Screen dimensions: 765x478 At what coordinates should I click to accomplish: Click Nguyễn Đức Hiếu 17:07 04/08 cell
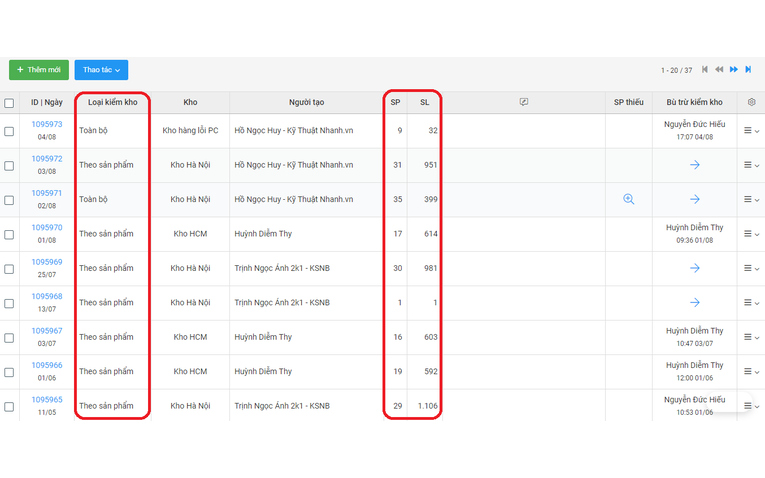pyautogui.click(x=694, y=131)
